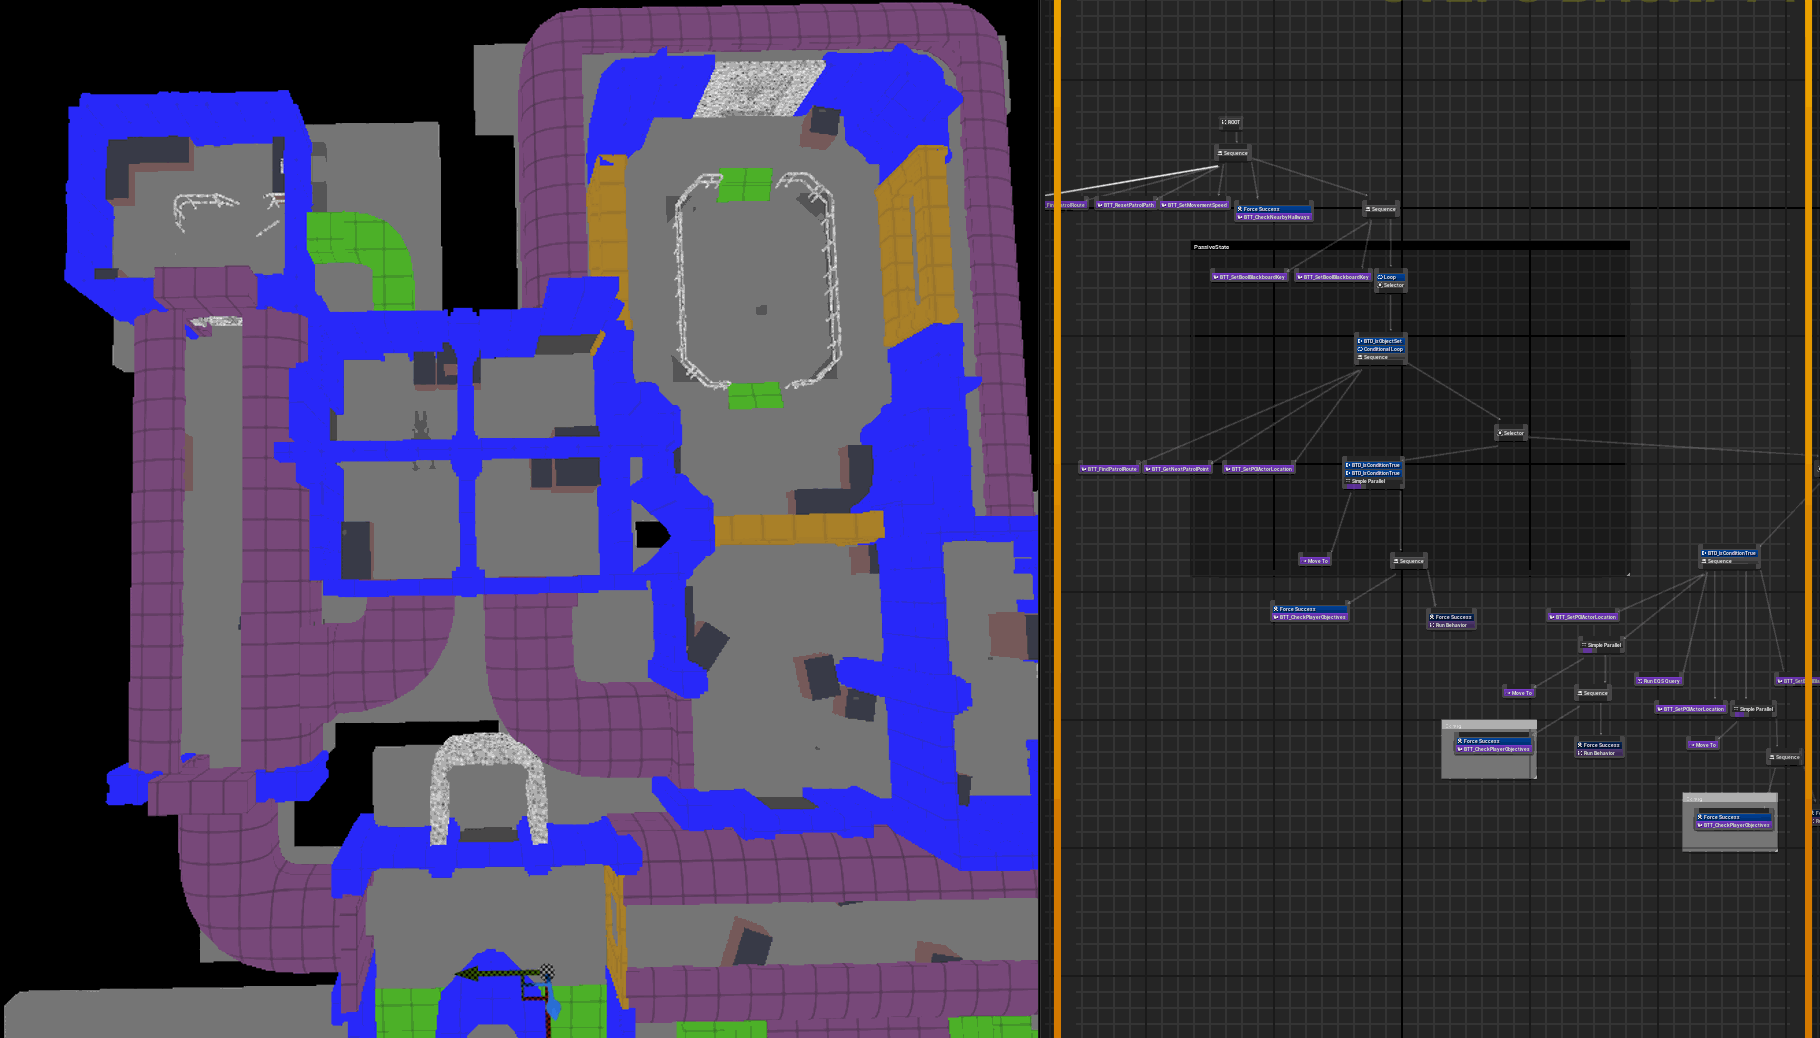Select Run Behavior task just below PassiveState
This screenshot has height=1038, width=1820.
pos(1451,625)
